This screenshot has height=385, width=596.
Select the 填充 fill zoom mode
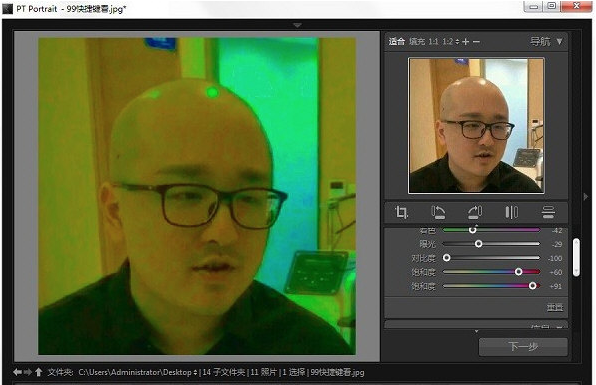[417, 41]
